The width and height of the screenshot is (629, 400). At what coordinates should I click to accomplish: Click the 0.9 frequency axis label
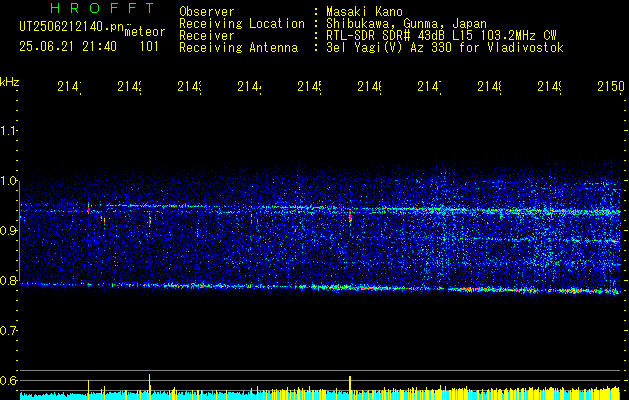(9, 230)
